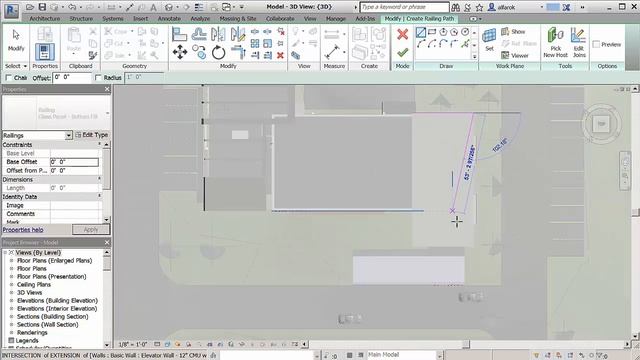The height and width of the screenshot is (360, 640).
Task: Select the Trim/Extend to Corner tool
Action: coord(238,52)
